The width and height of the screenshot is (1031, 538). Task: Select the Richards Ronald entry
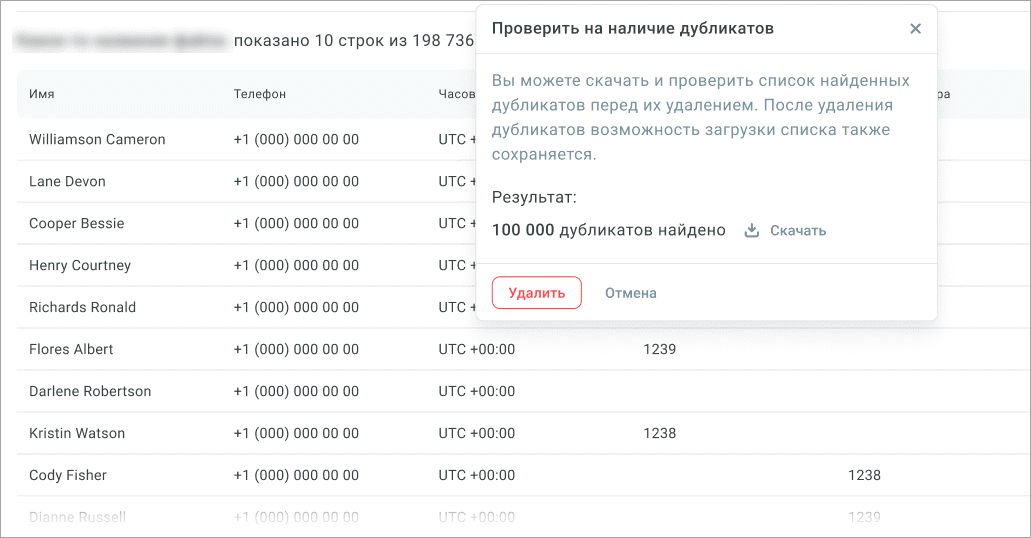coord(82,307)
